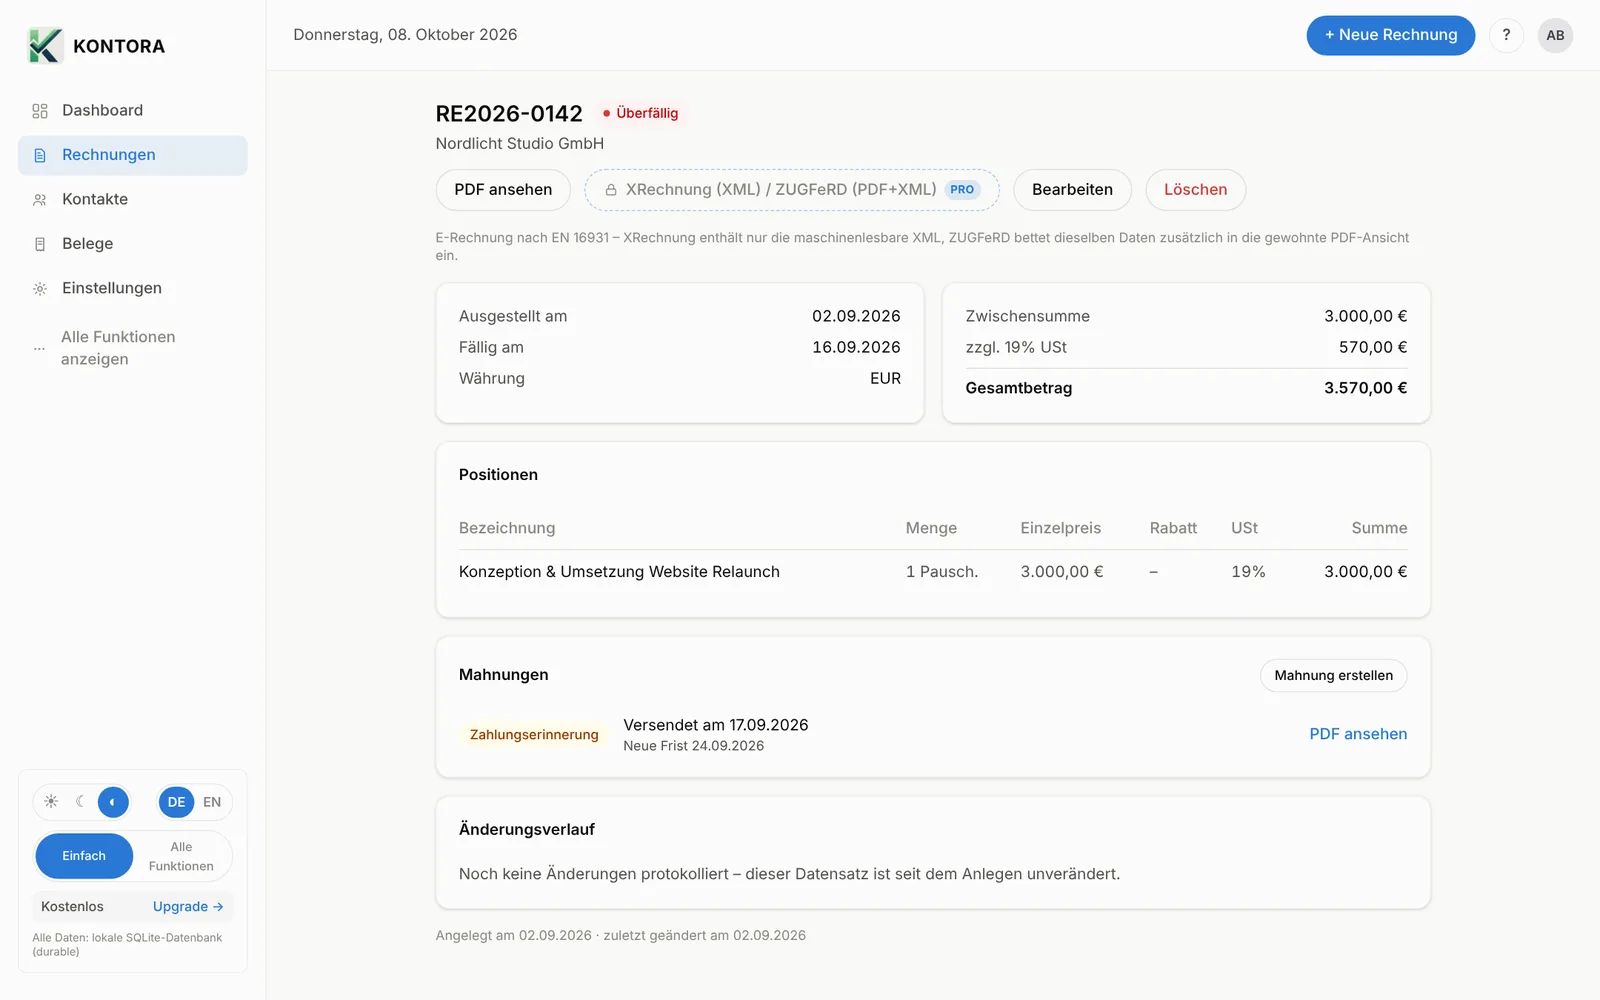Switch language to EN
The height and width of the screenshot is (1000, 1600).
click(212, 802)
